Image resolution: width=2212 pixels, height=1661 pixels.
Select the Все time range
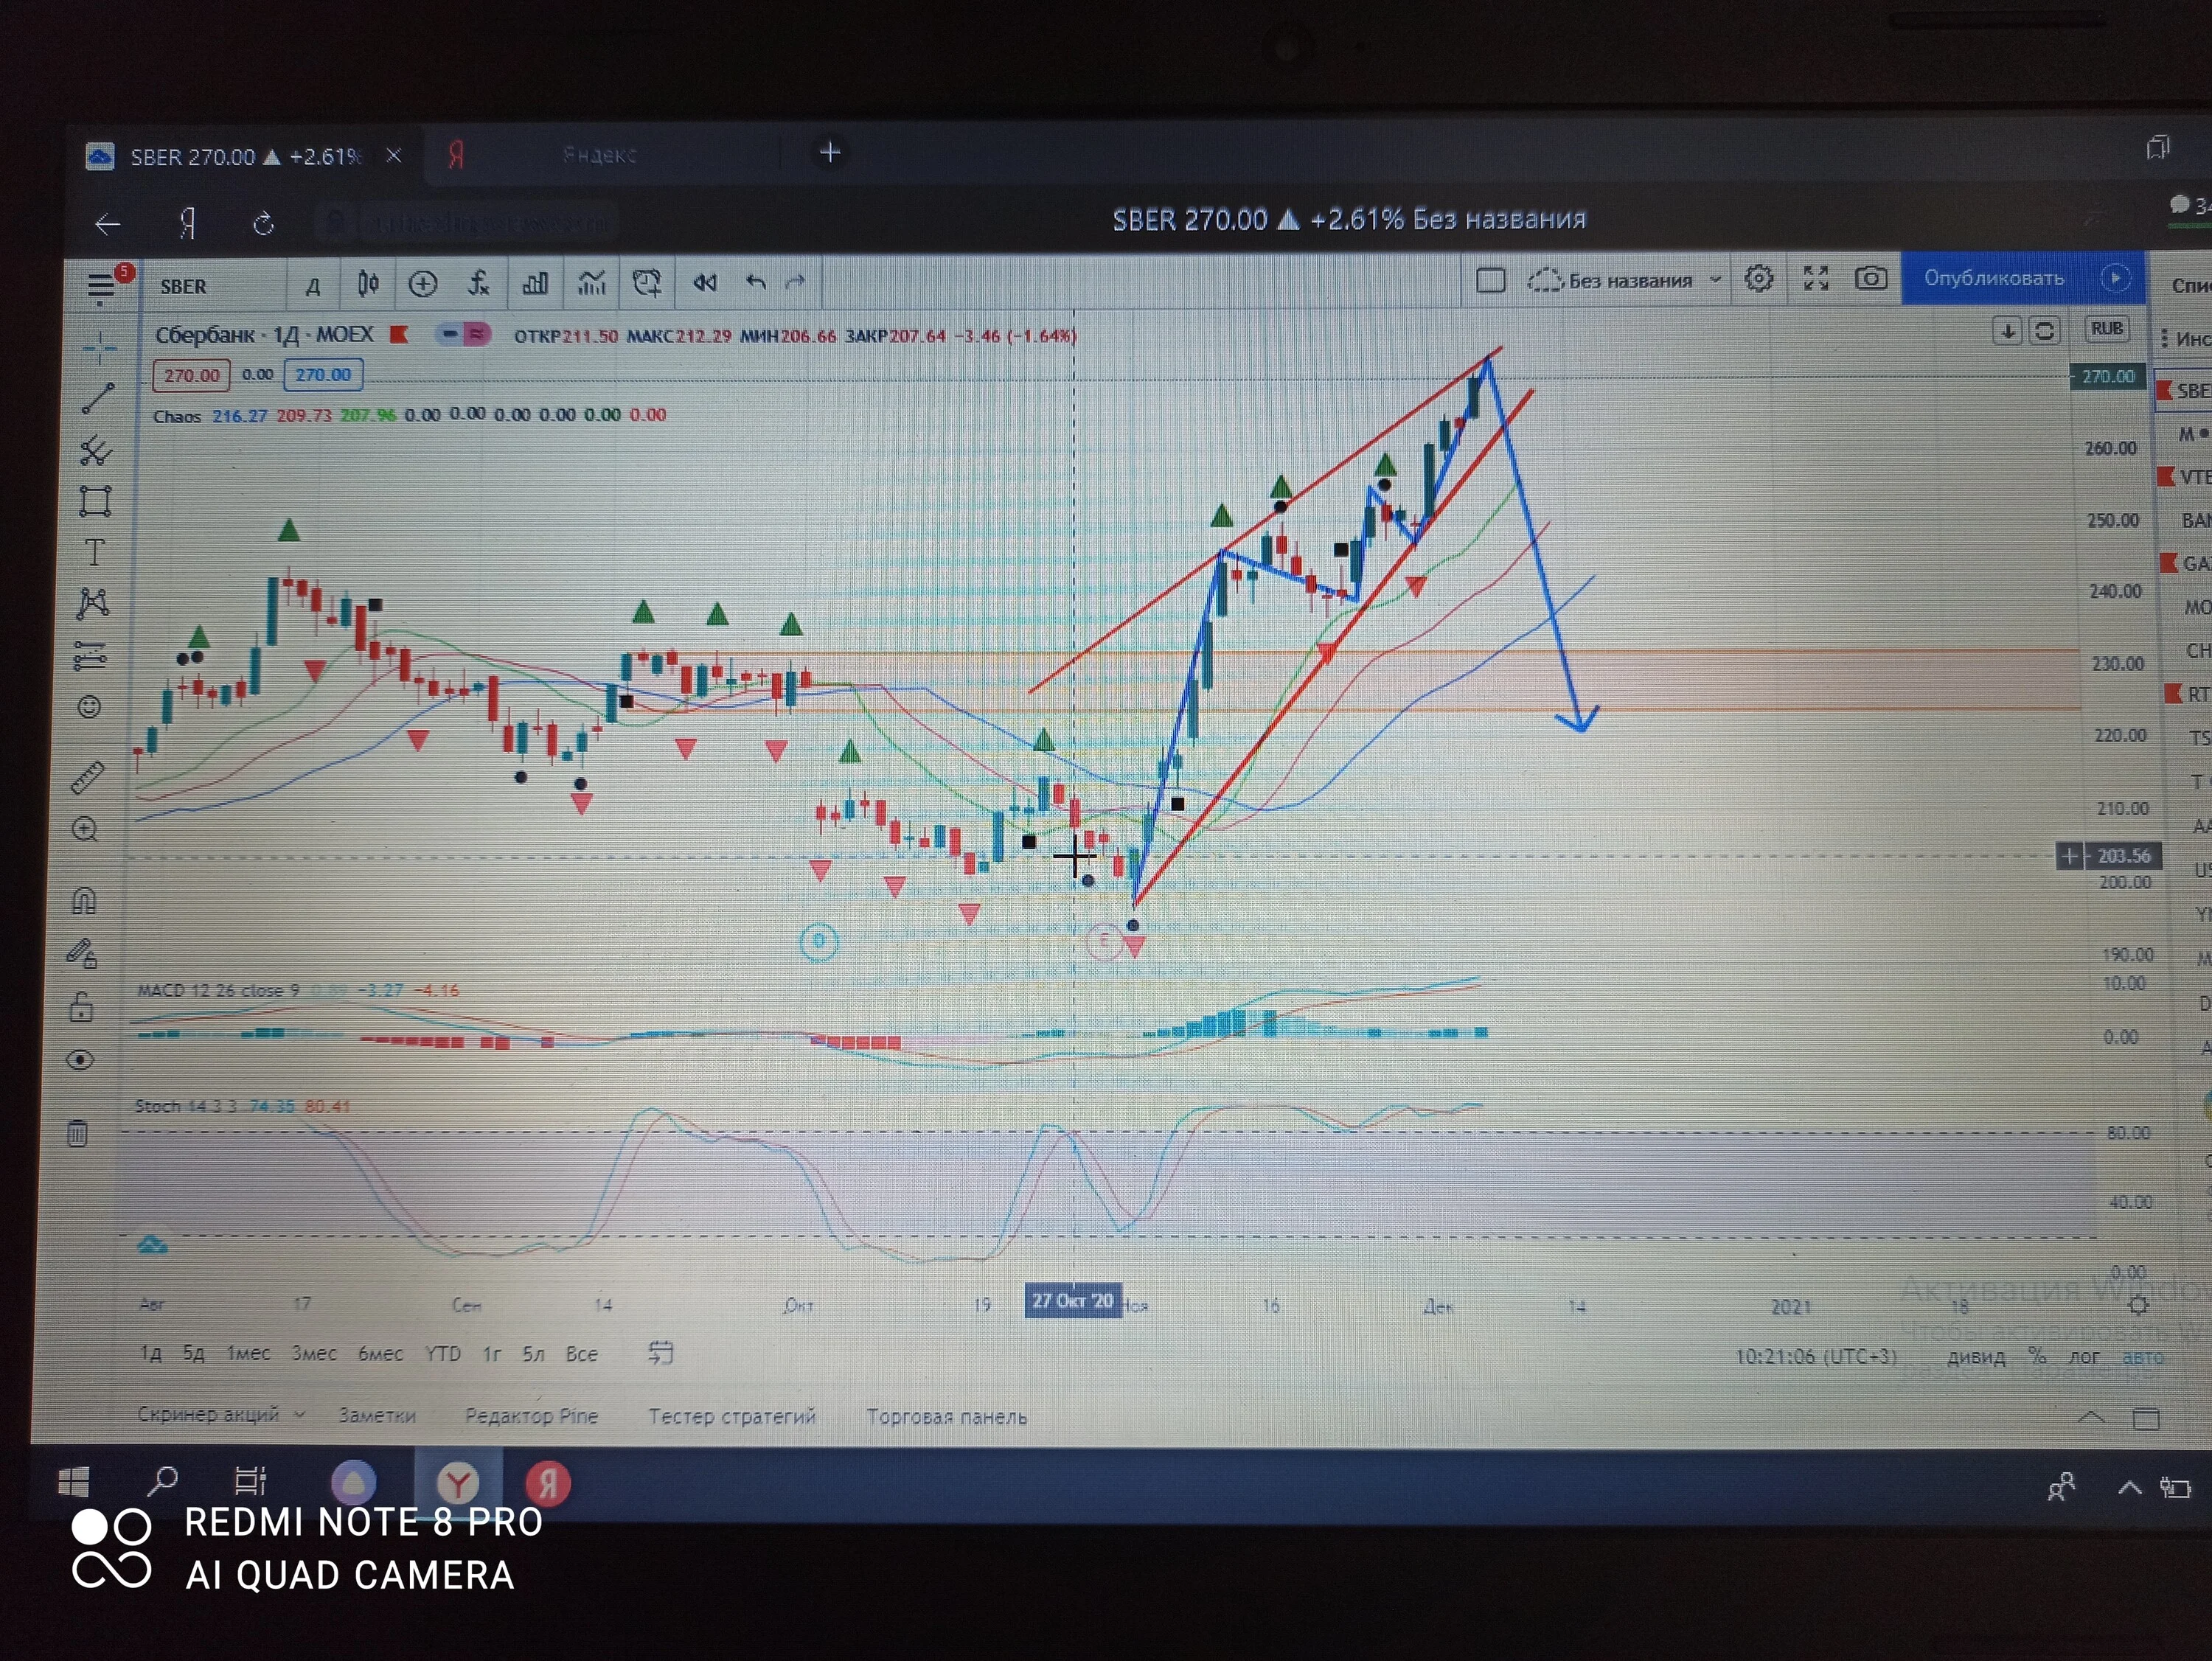581,1353
